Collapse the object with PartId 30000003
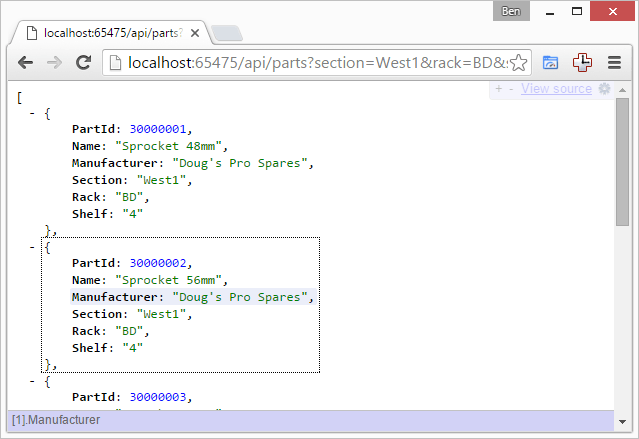 [x=32, y=381]
